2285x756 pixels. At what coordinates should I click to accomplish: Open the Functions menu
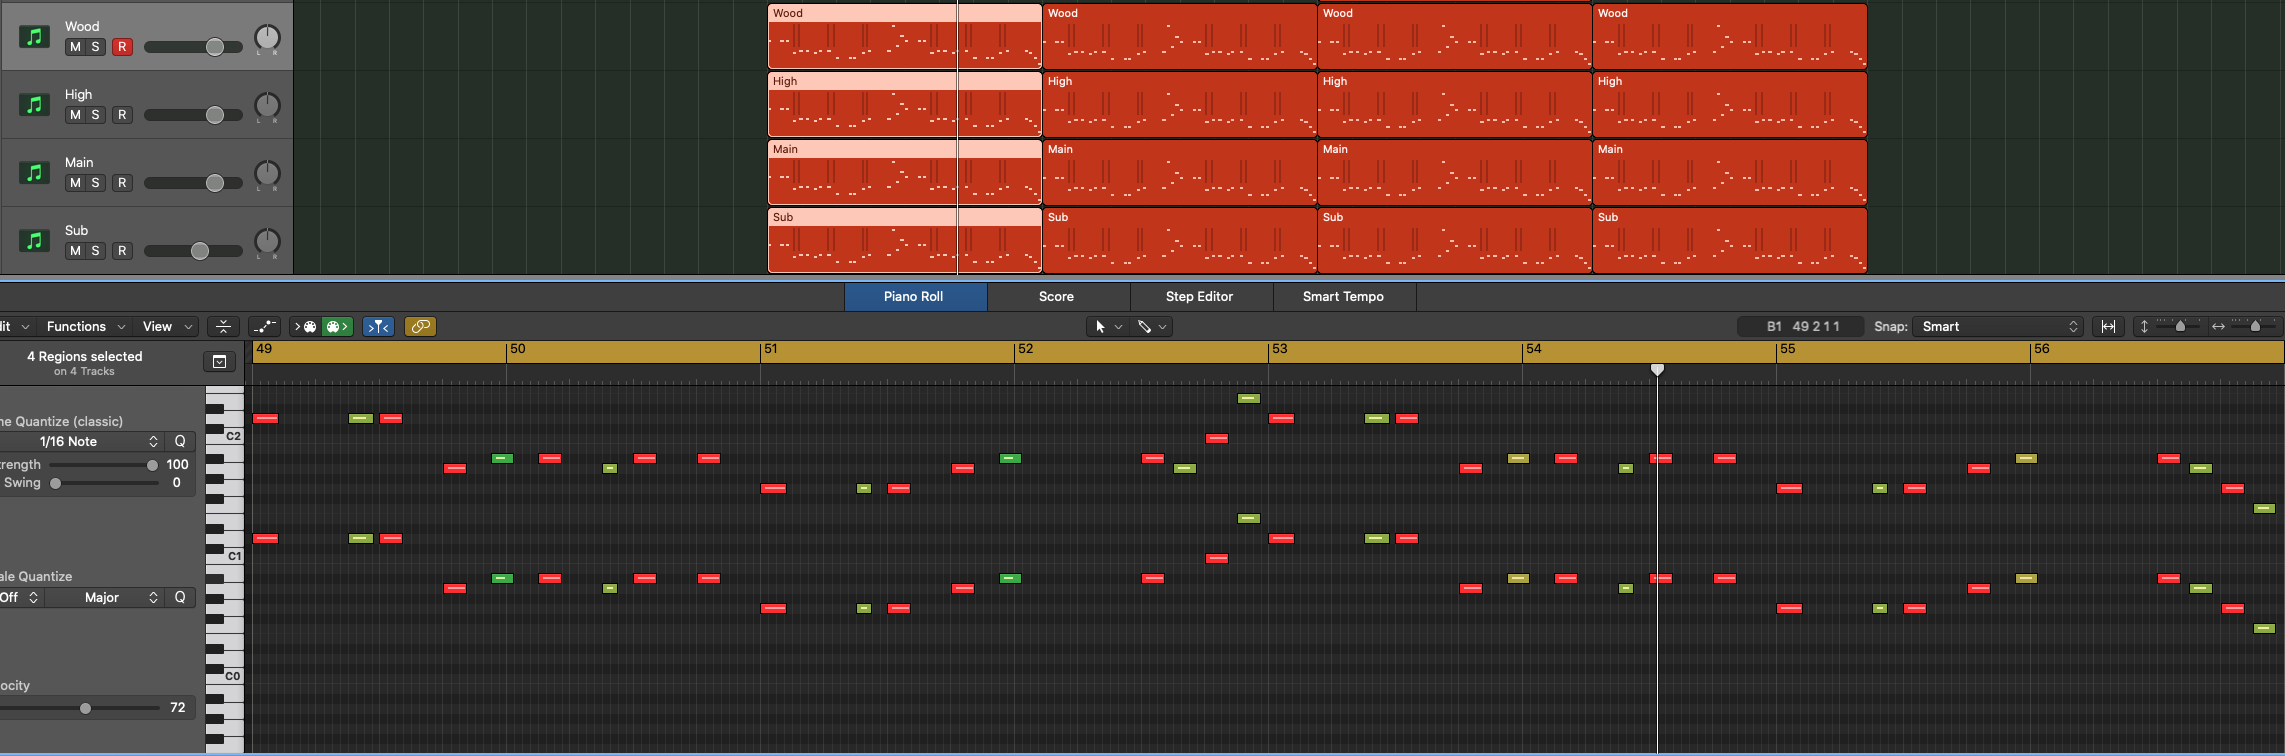click(86, 326)
